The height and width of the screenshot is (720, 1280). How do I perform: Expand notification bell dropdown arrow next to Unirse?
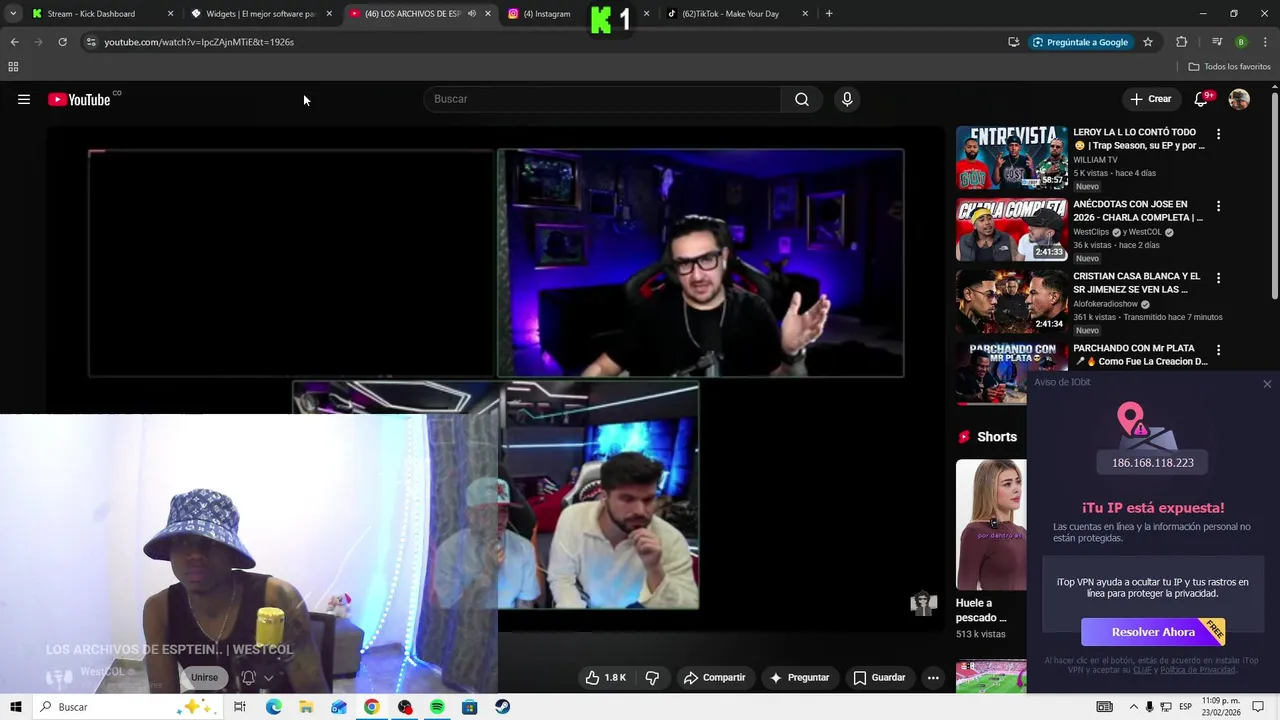point(268,677)
